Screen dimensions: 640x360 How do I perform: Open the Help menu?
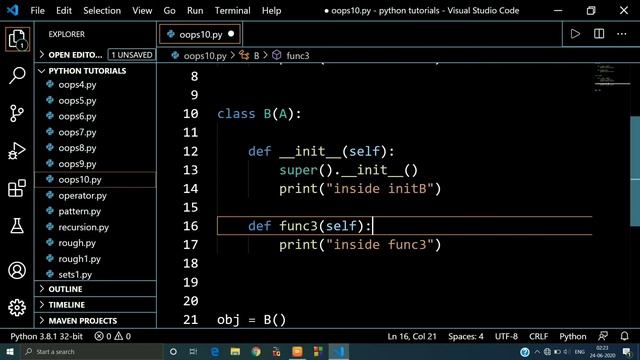coord(271,11)
